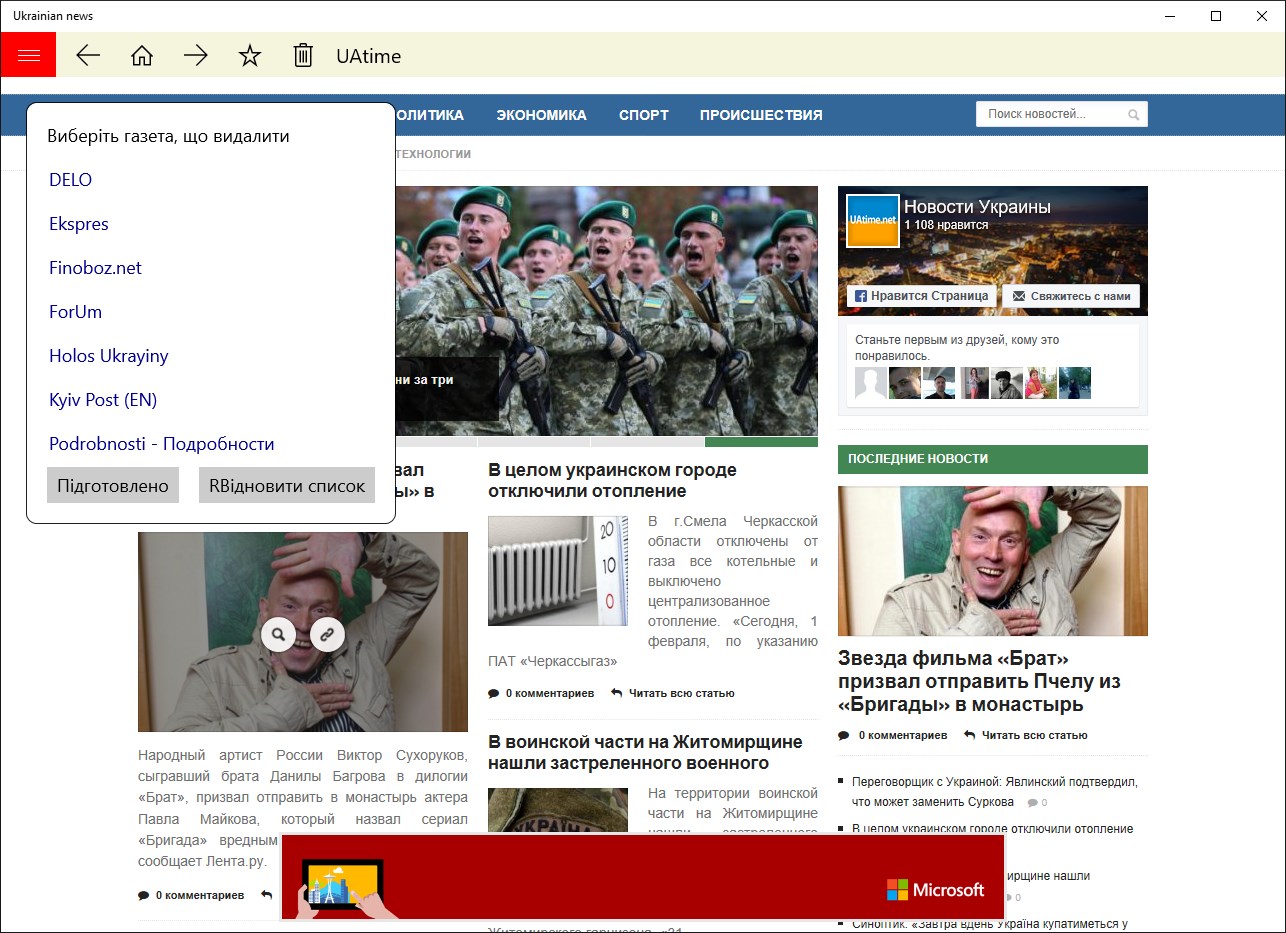The width and height of the screenshot is (1286, 933).
Task: Click the Свяжитесь с нами button
Action: (1070, 296)
